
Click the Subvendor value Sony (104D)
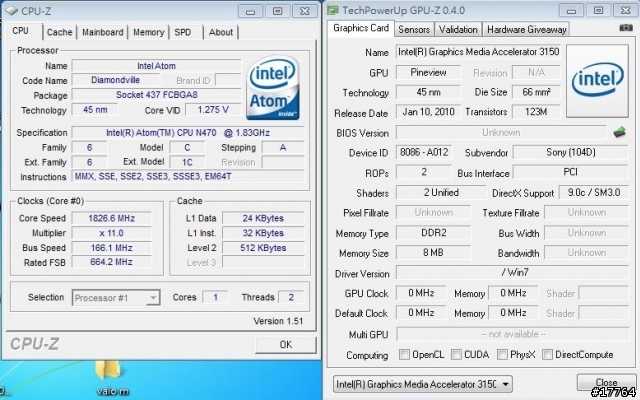click(571, 152)
